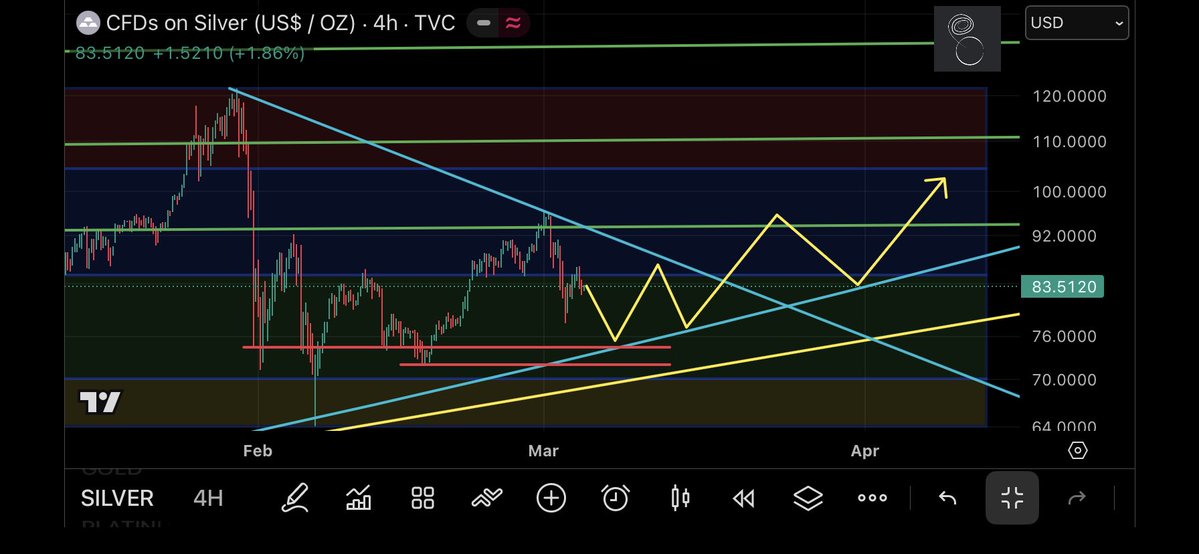Select the drawing pencil tool
This screenshot has width=1199, height=554.
pyautogui.click(x=295, y=499)
